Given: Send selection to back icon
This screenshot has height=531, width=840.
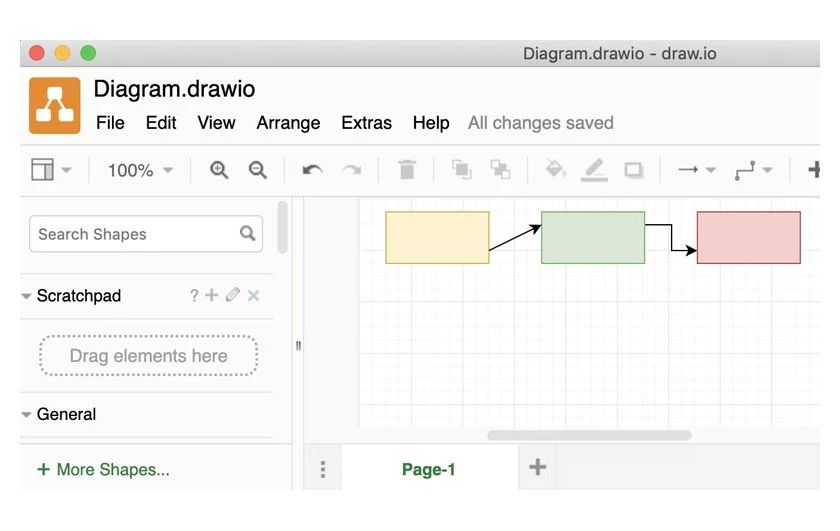Looking at the screenshot, I should pos(500,169).
